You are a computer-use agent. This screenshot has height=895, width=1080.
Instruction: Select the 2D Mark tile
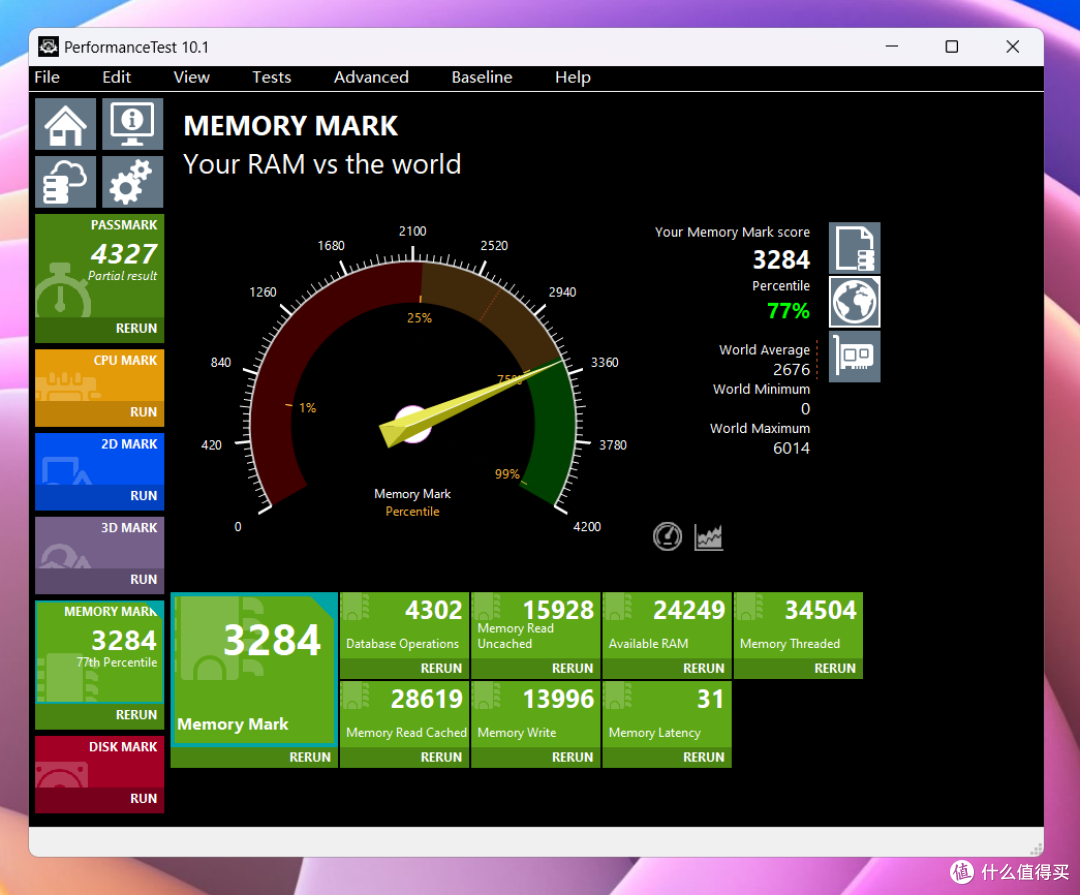click(x=100, y=459)
